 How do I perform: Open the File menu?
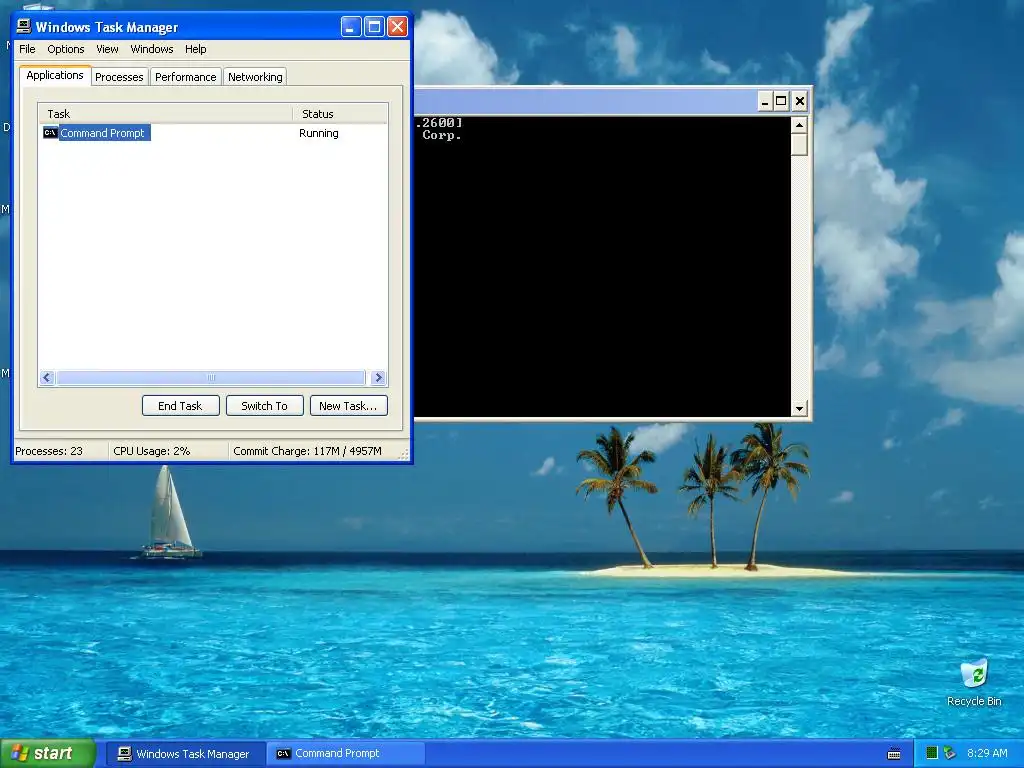click(27, 49)
